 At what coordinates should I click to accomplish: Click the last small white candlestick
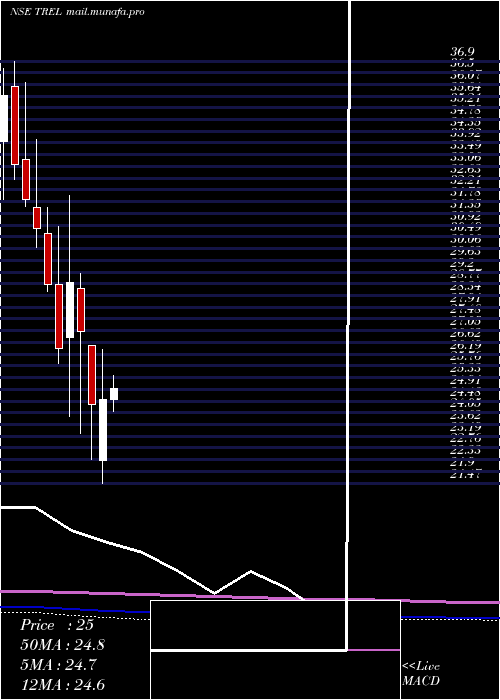point(114,394)
